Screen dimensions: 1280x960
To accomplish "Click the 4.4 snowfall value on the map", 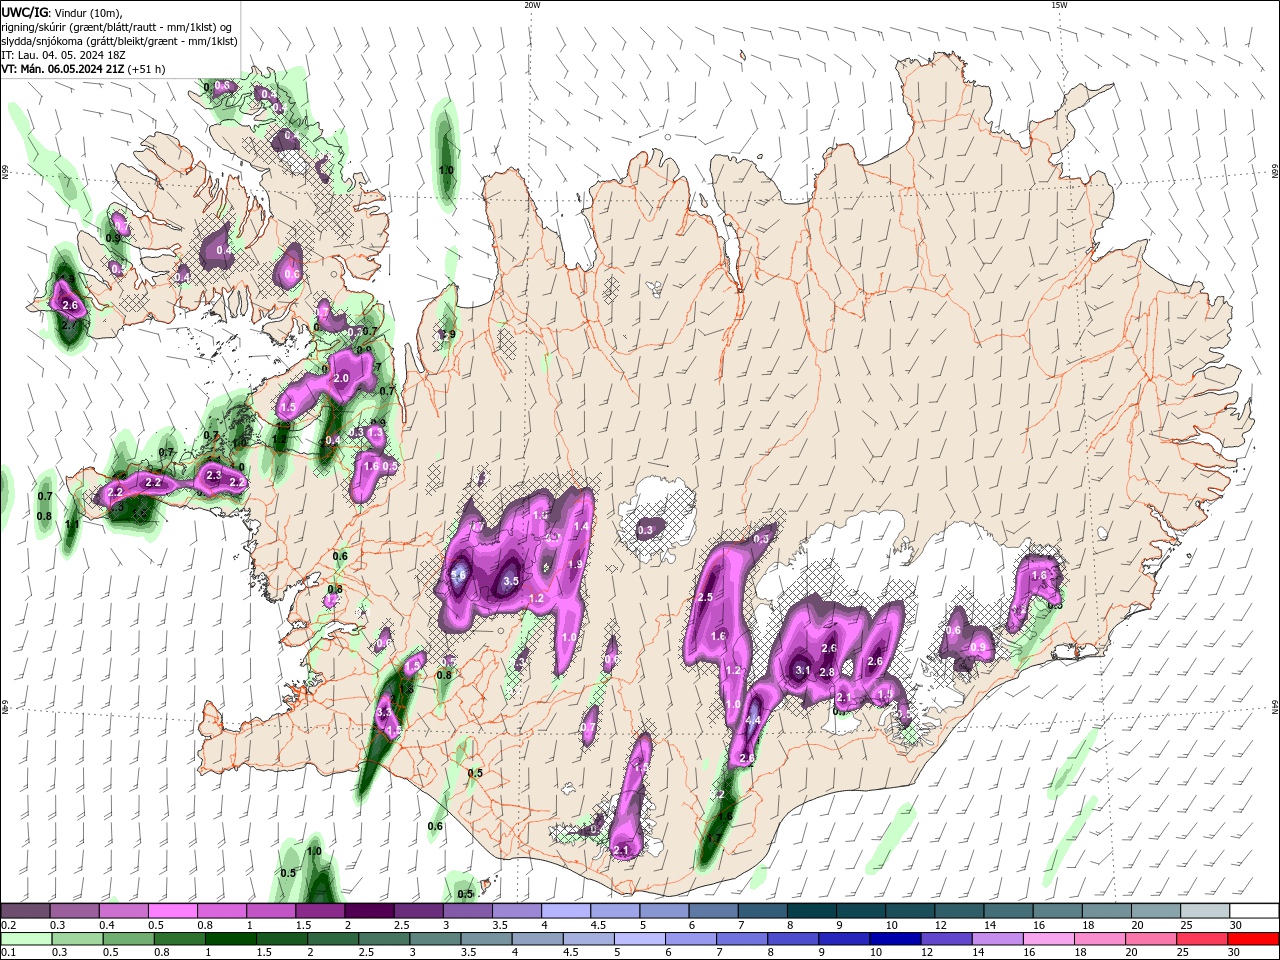I will point(753,720).
